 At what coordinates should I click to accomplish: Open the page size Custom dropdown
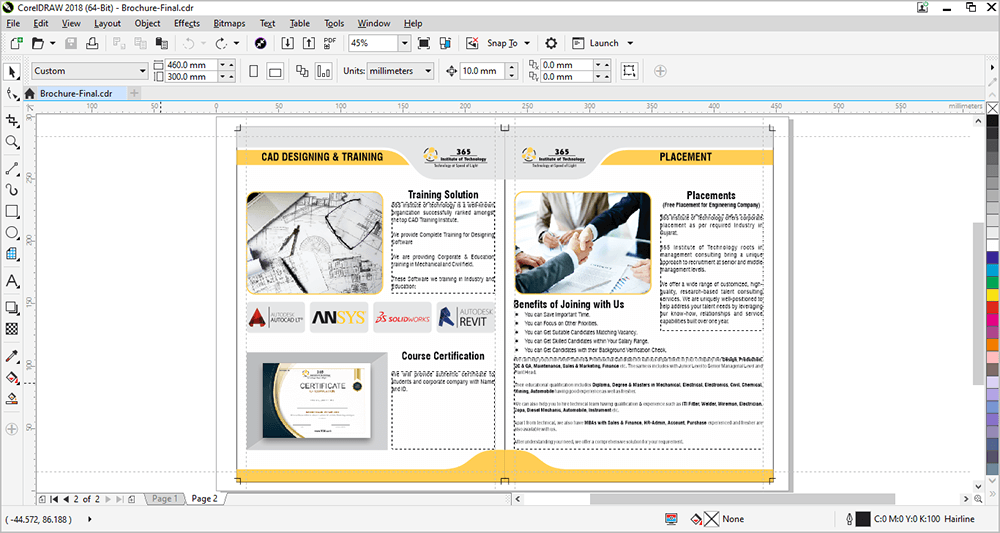(142, 71)
